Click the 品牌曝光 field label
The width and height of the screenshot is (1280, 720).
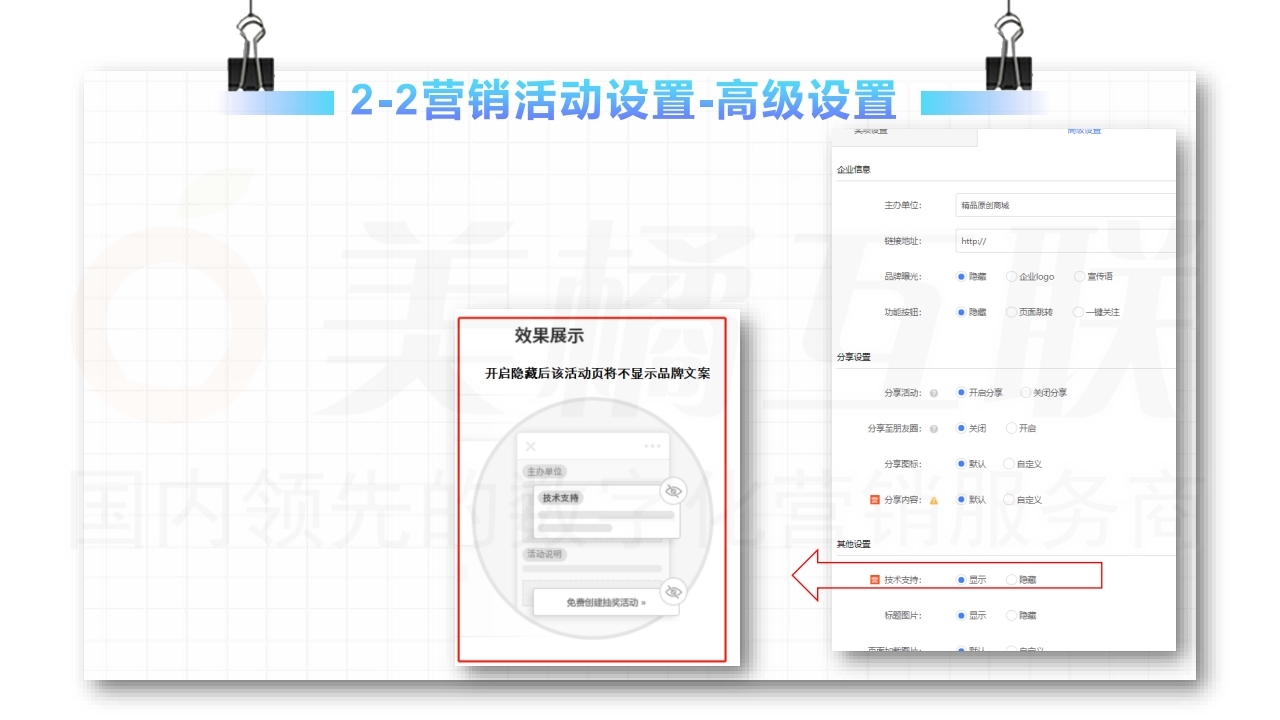pos(902,276)
